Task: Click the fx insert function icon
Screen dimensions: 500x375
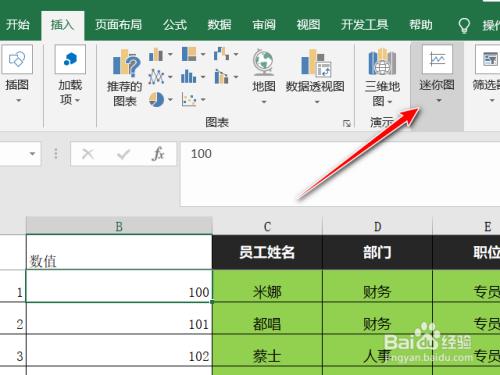Action: pyautogui.click(x=158, y=154)
